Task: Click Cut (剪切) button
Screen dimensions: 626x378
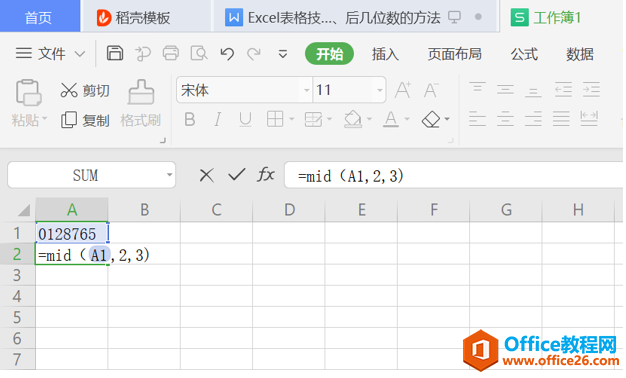Action: 85,90
